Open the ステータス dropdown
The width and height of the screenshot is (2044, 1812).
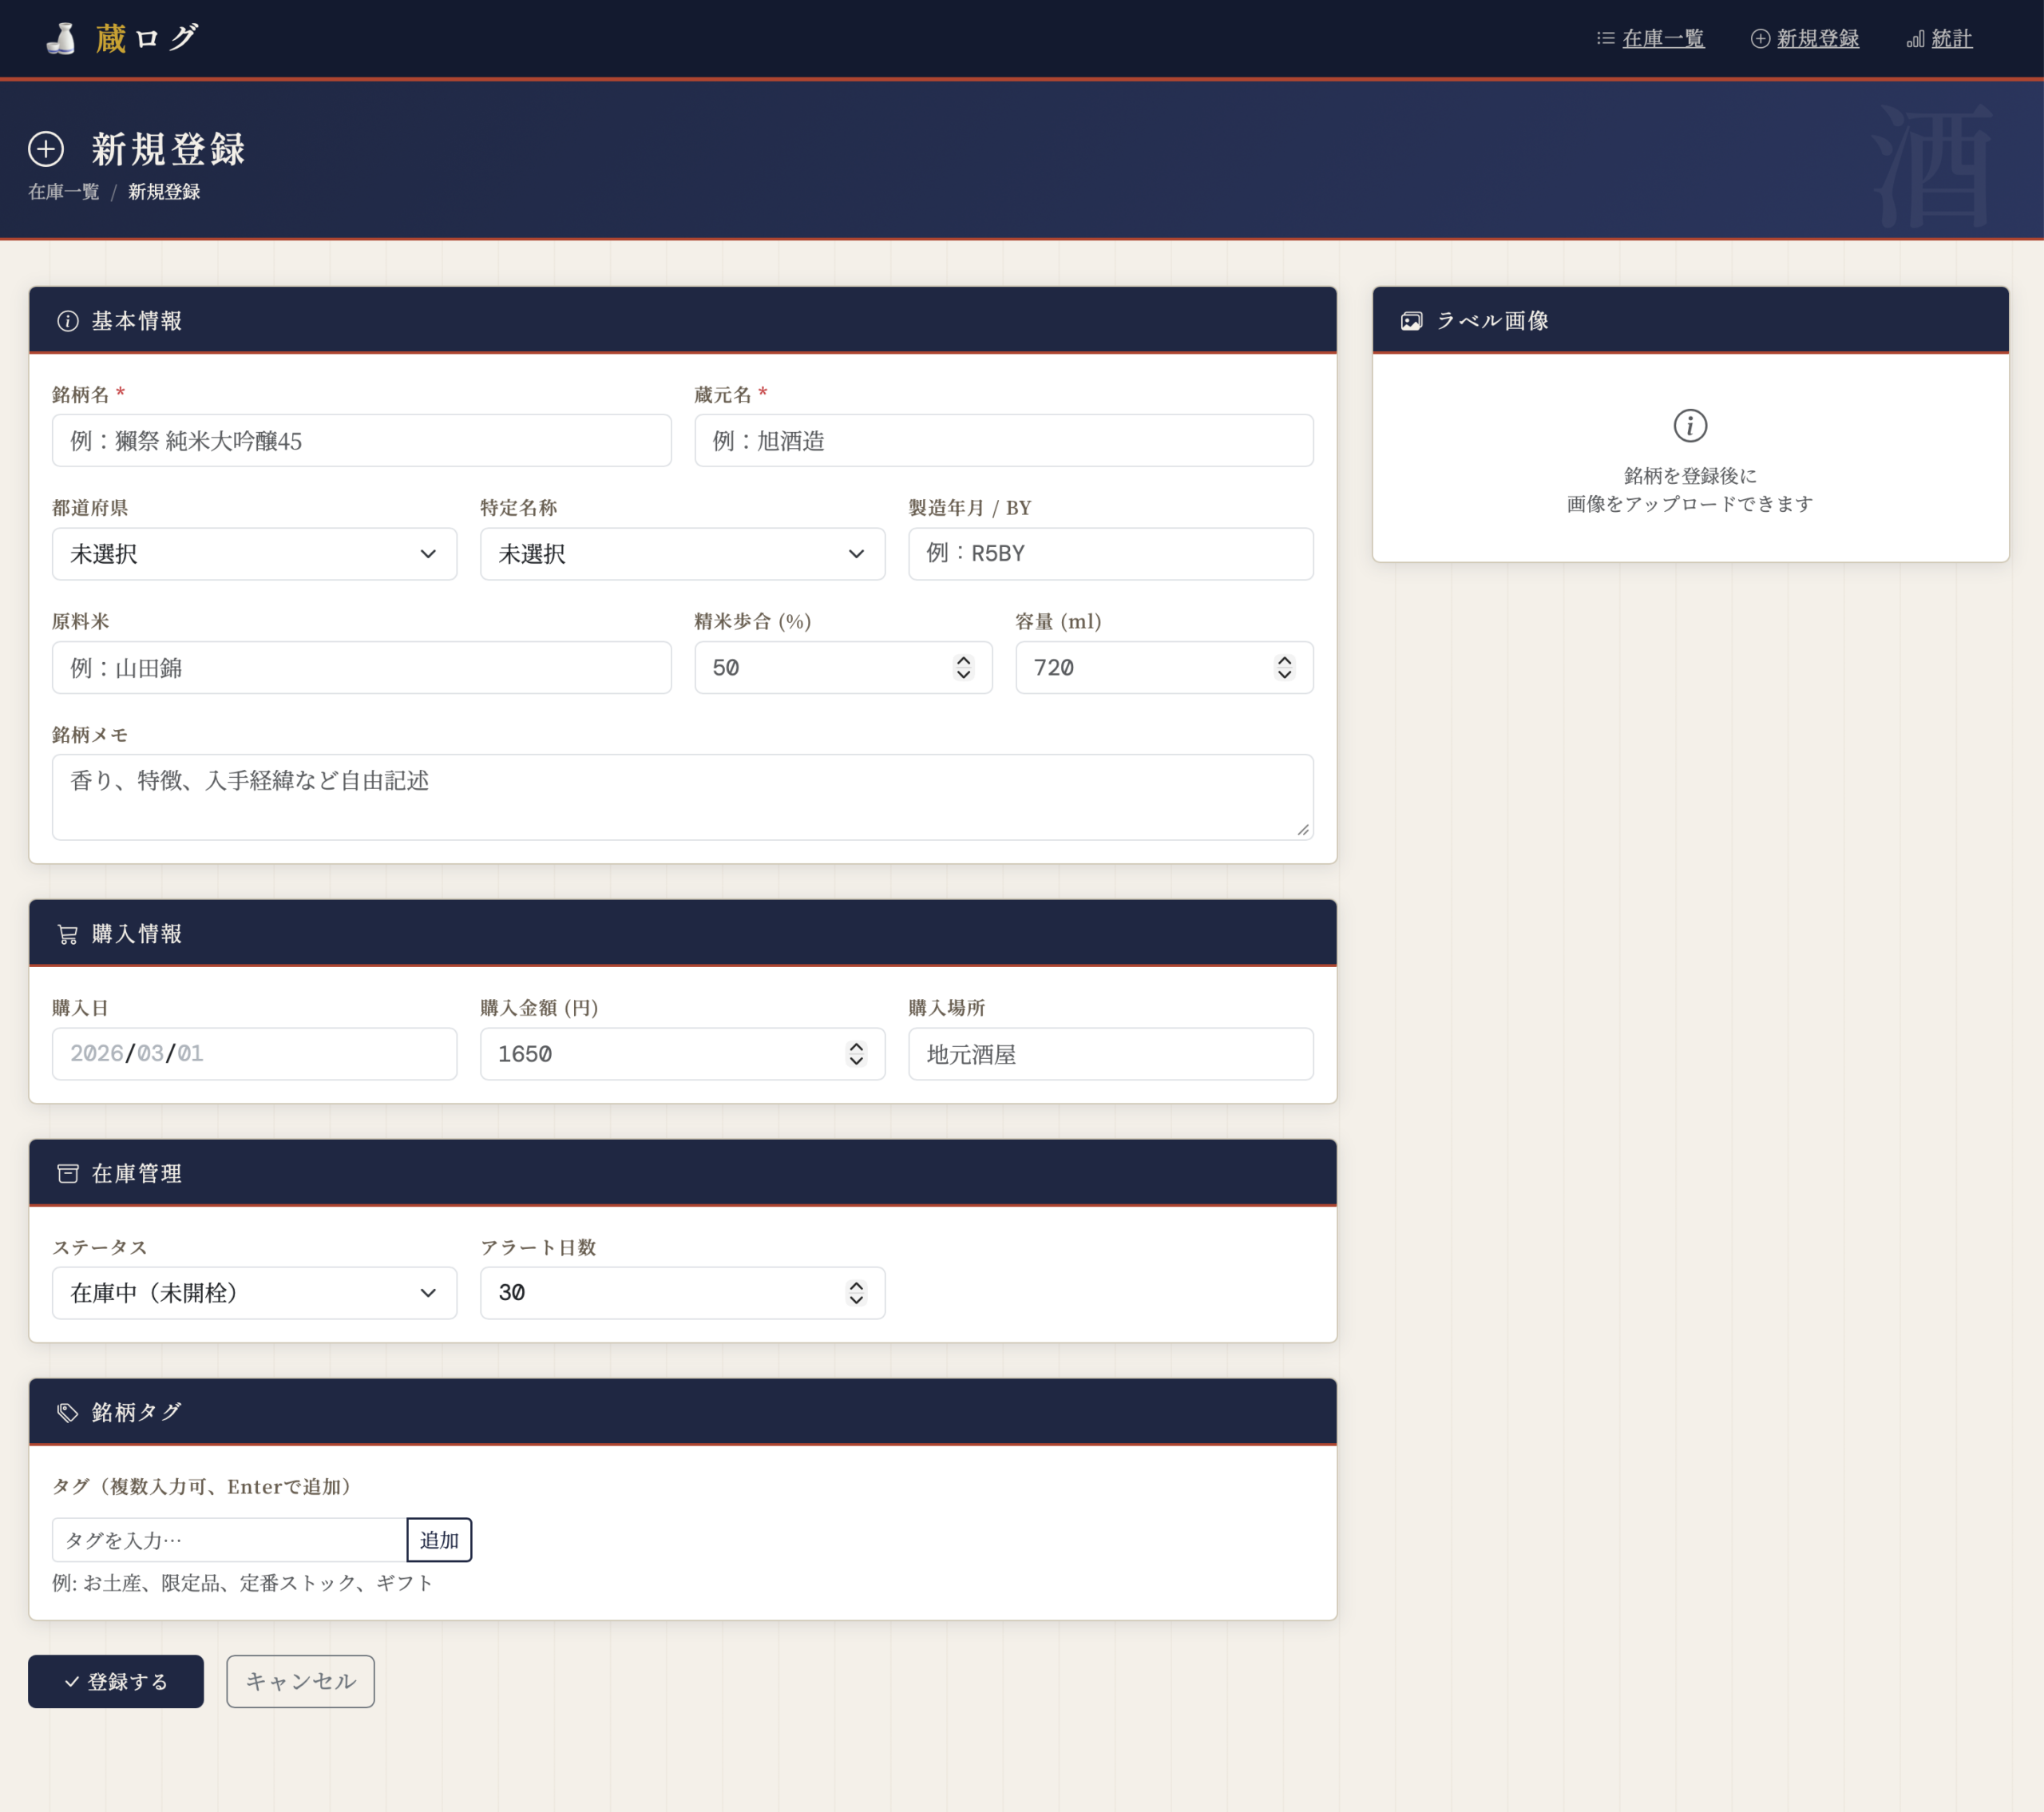pos(254,1293)
